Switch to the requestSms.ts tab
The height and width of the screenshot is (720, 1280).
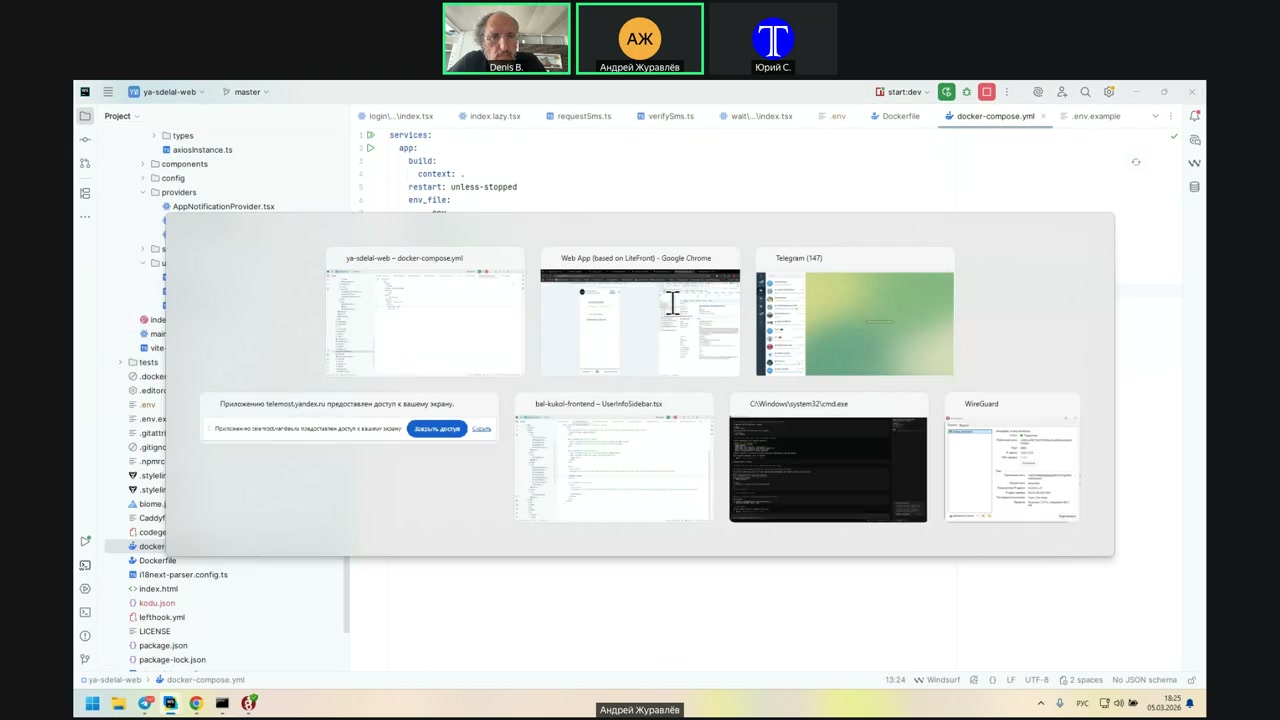(x=584, y=116)
